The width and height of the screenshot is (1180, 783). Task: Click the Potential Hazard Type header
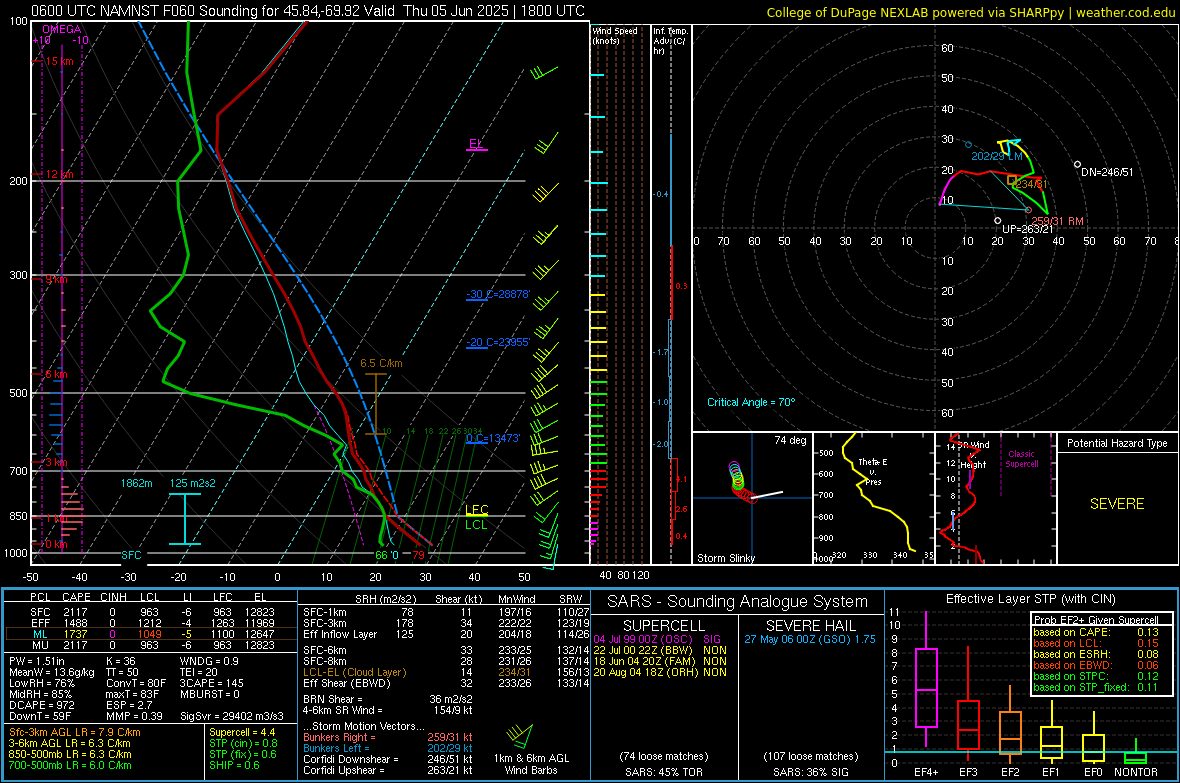(1117, 443)
